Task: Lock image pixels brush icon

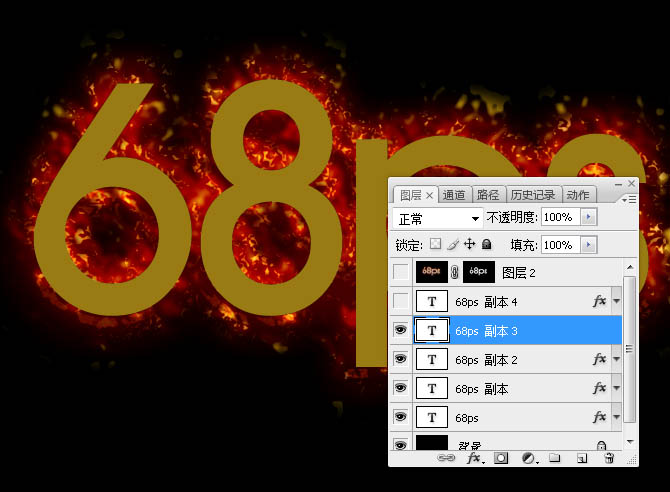Action: pos(453,244)
